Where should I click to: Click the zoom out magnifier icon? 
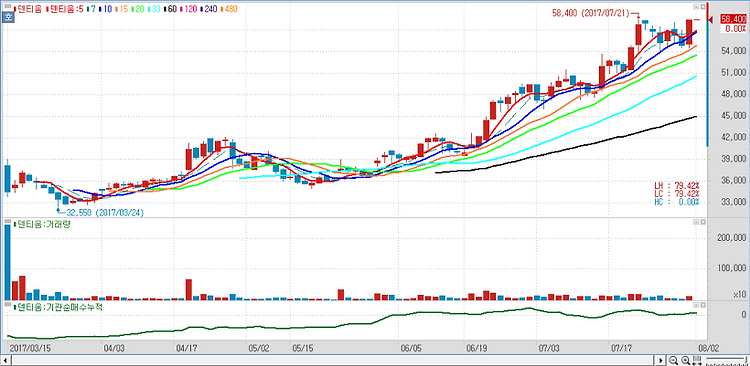tap(673, 360)
